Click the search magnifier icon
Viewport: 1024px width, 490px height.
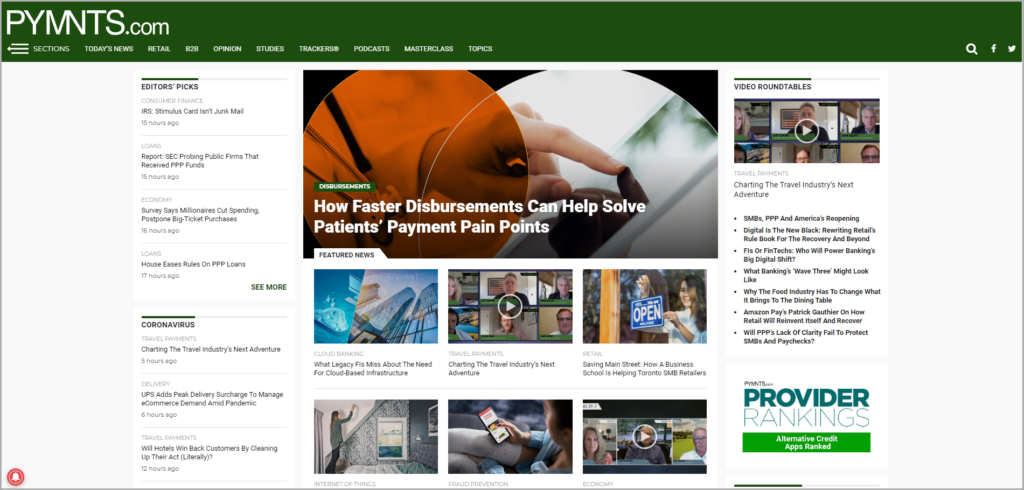coord(972,49)
